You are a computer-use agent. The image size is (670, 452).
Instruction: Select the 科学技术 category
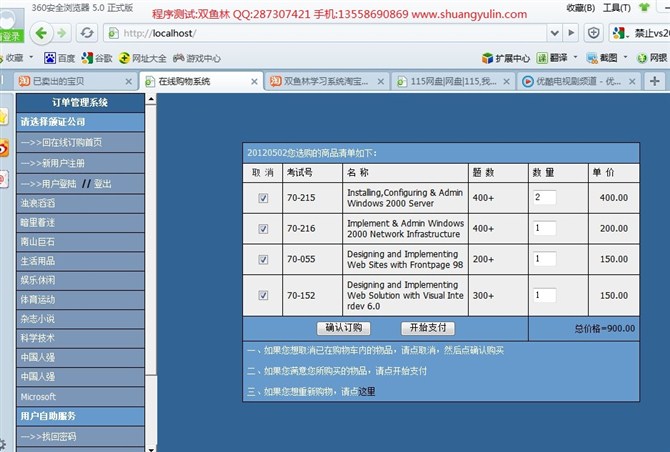(80, 338)
